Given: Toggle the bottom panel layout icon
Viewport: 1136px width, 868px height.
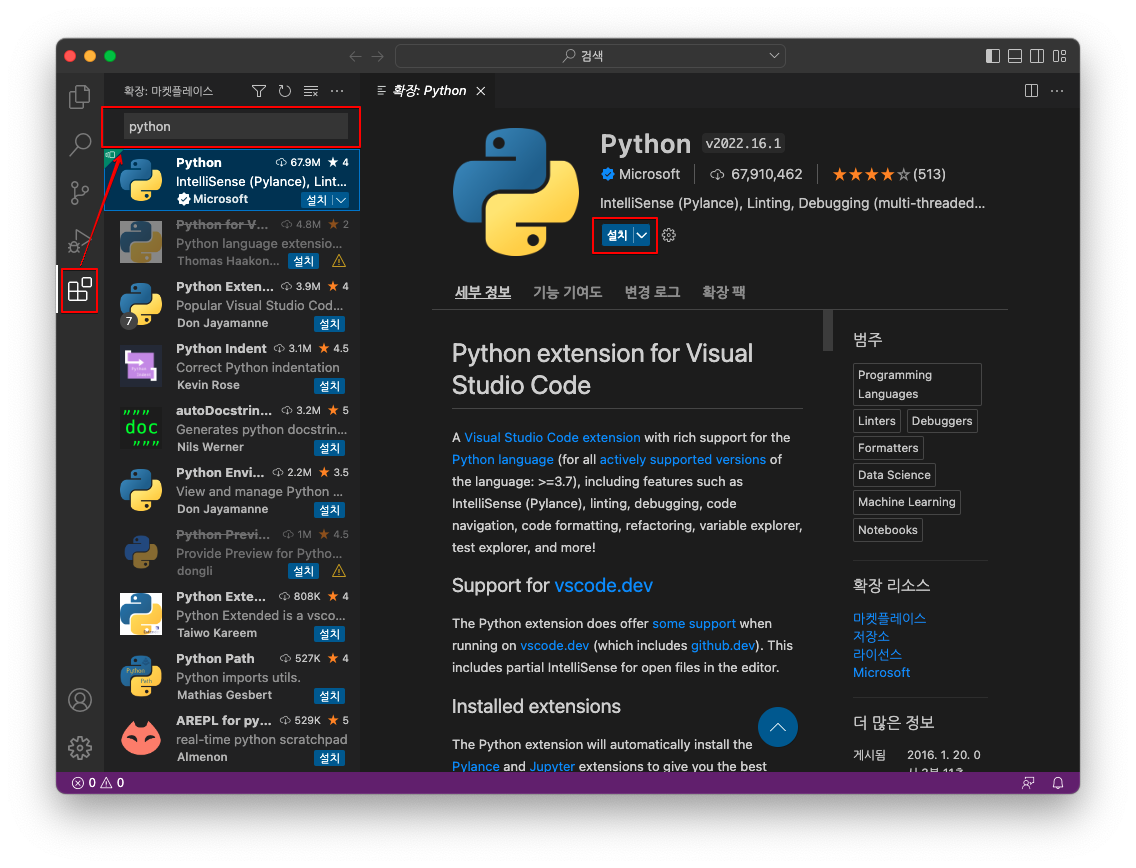Looking at the screenshot, I should (1015, 56).
